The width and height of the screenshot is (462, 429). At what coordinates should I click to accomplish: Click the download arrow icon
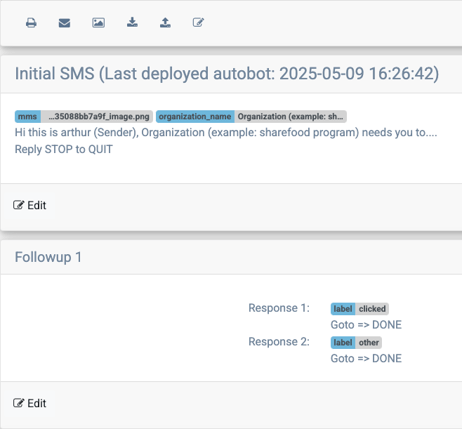[x=132, y=22]
